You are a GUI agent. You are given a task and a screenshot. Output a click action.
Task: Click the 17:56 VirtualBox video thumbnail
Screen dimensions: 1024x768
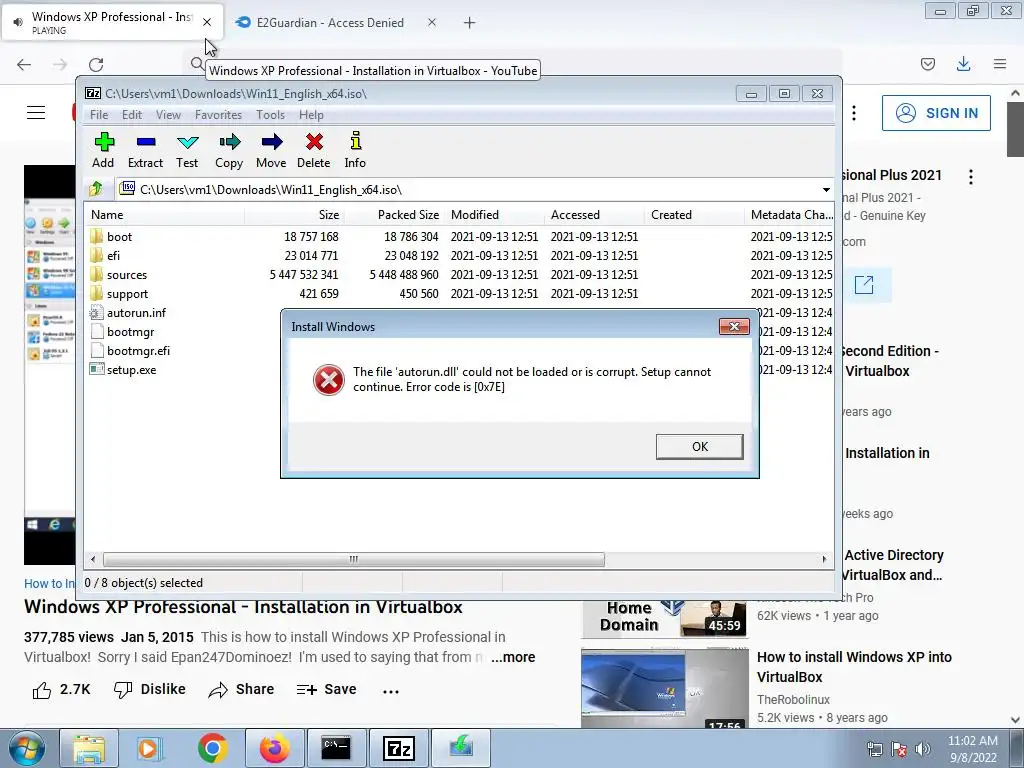point(665,688)
